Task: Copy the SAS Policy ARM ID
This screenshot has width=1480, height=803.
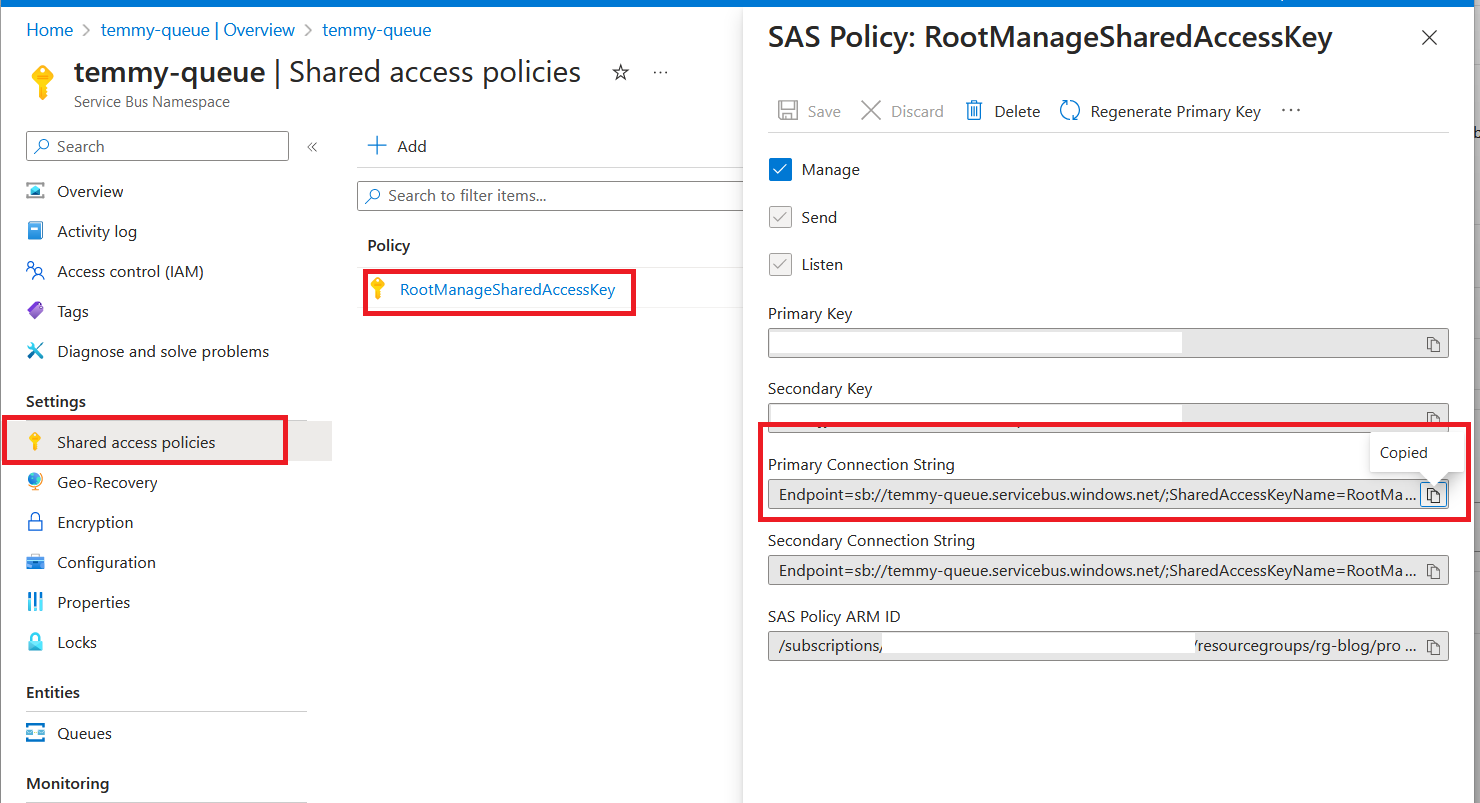Action: point(1433,647)
